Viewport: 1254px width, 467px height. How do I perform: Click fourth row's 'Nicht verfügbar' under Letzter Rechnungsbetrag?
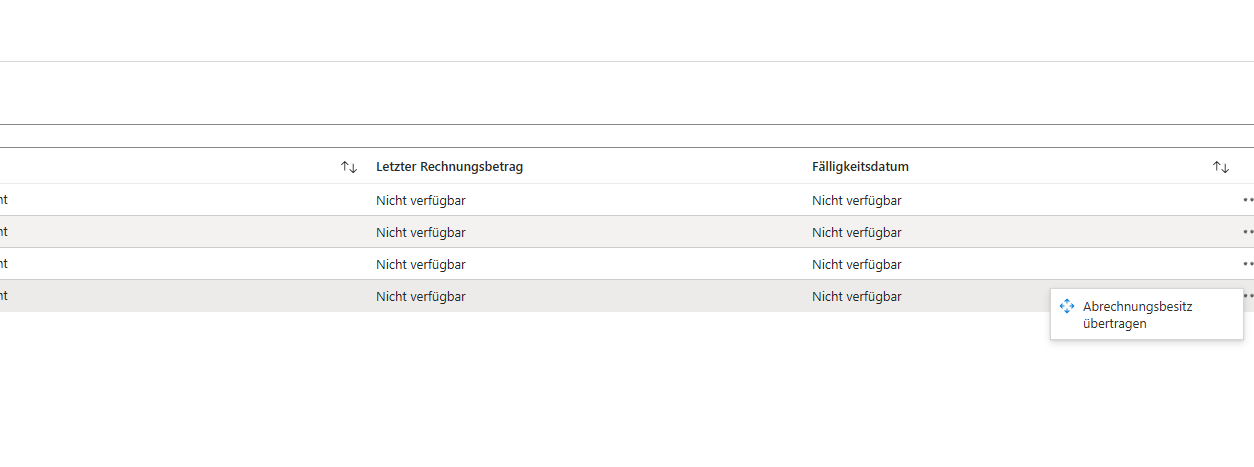click(421, 296)
